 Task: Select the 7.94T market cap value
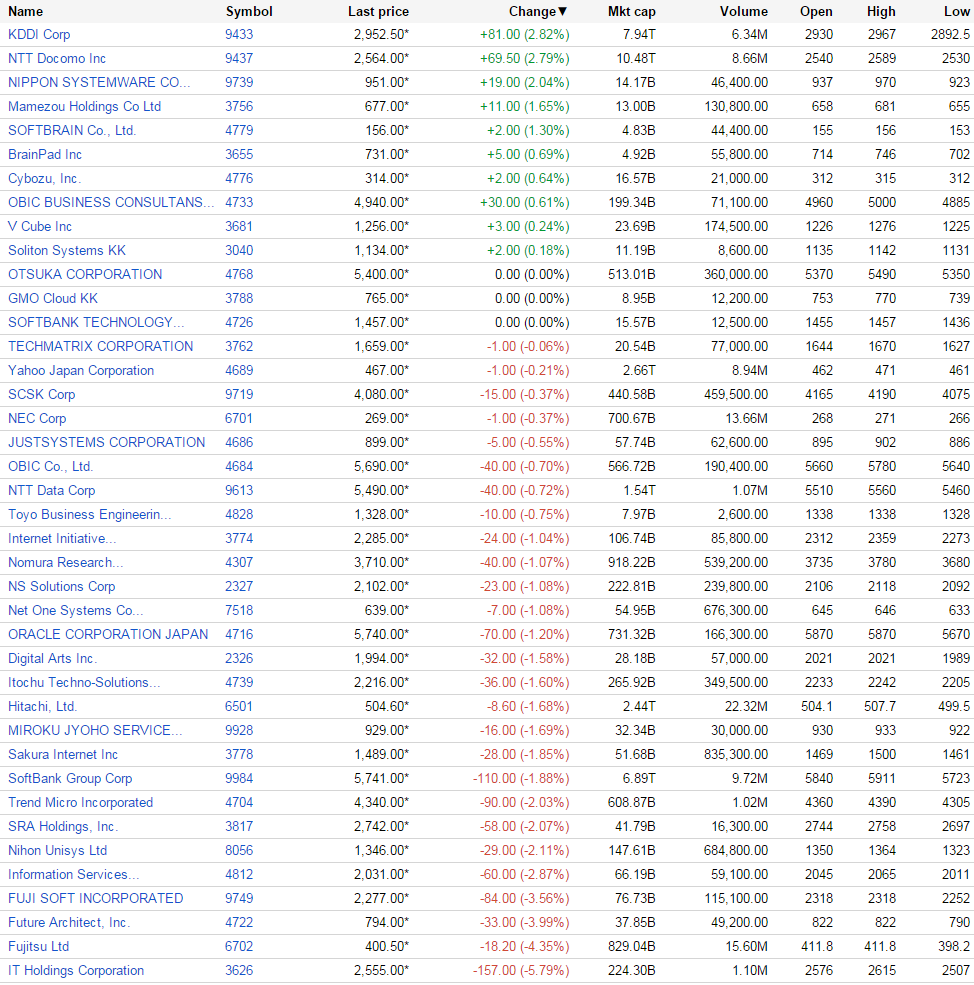[x=639, y=35]
